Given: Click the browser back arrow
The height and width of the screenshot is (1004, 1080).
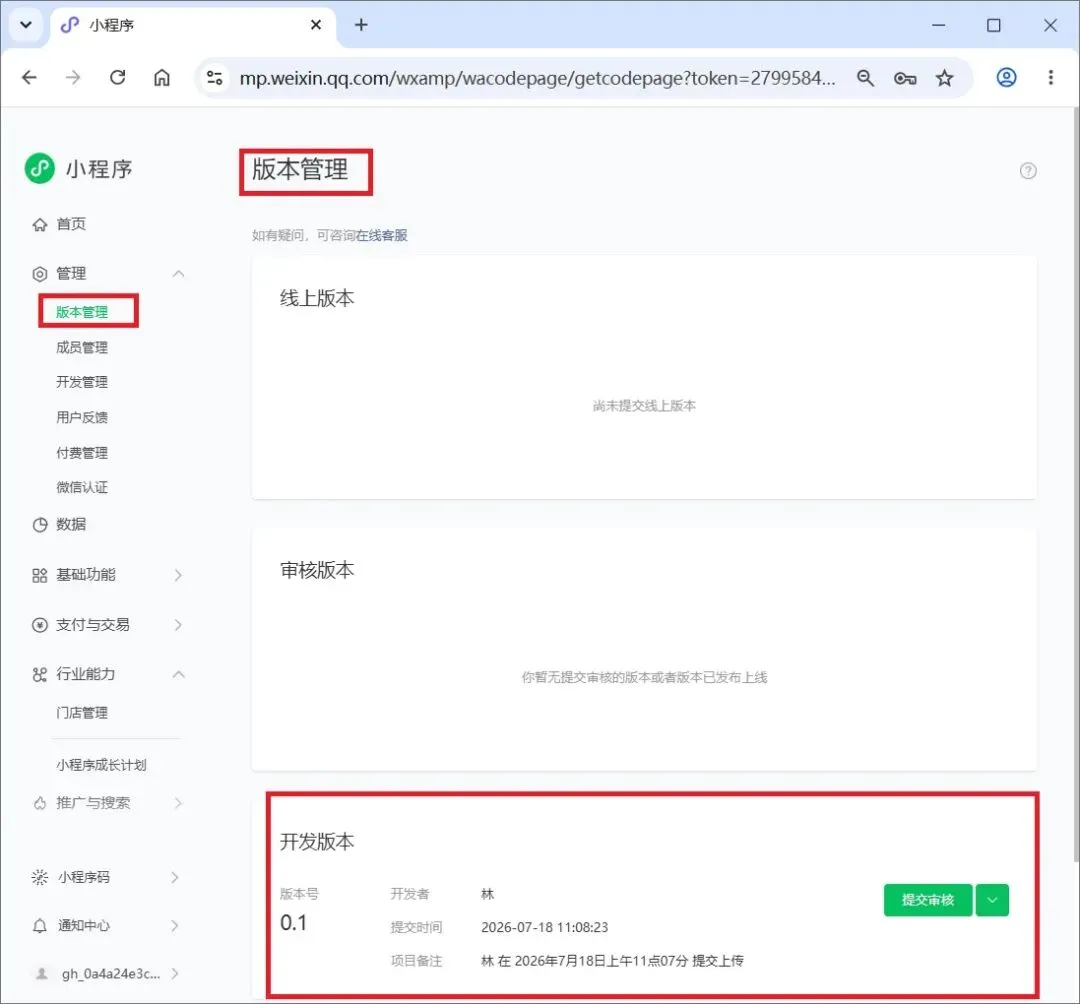Looking at the screenshot, I should point(30,77).
